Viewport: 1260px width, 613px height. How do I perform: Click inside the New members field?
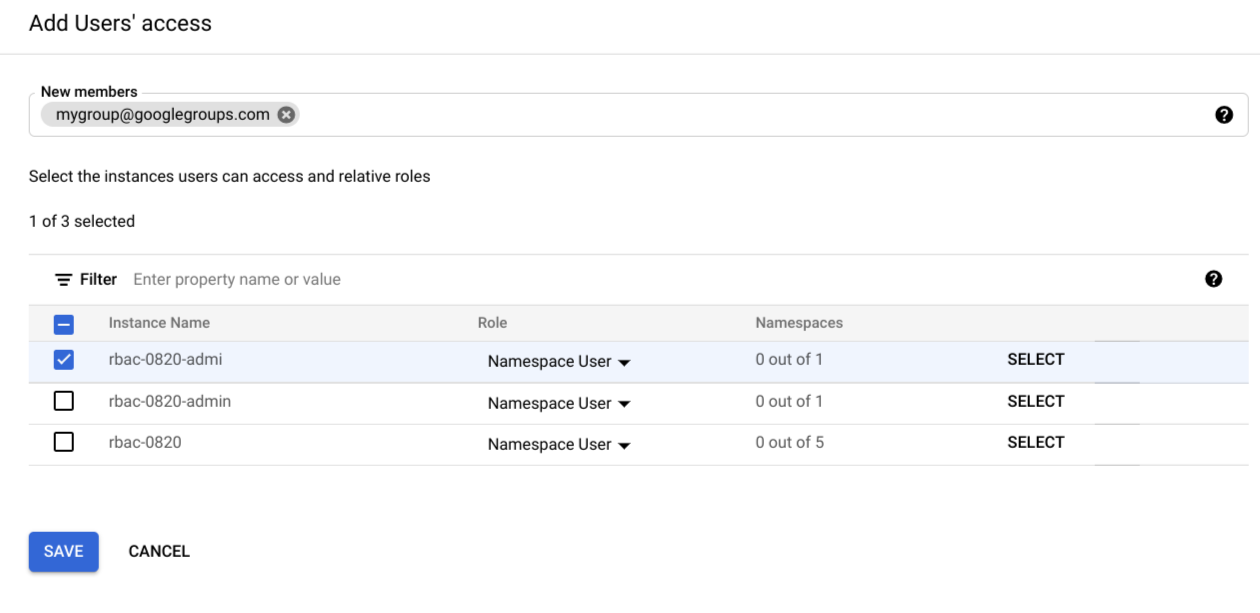(600, 114)
